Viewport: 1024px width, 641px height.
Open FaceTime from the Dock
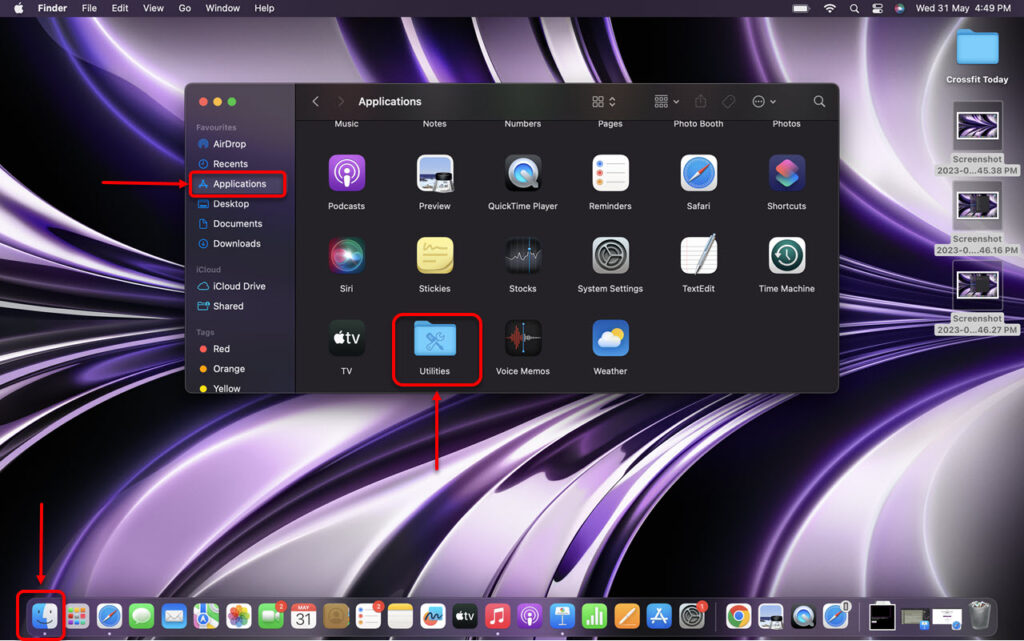coord(270,616)
